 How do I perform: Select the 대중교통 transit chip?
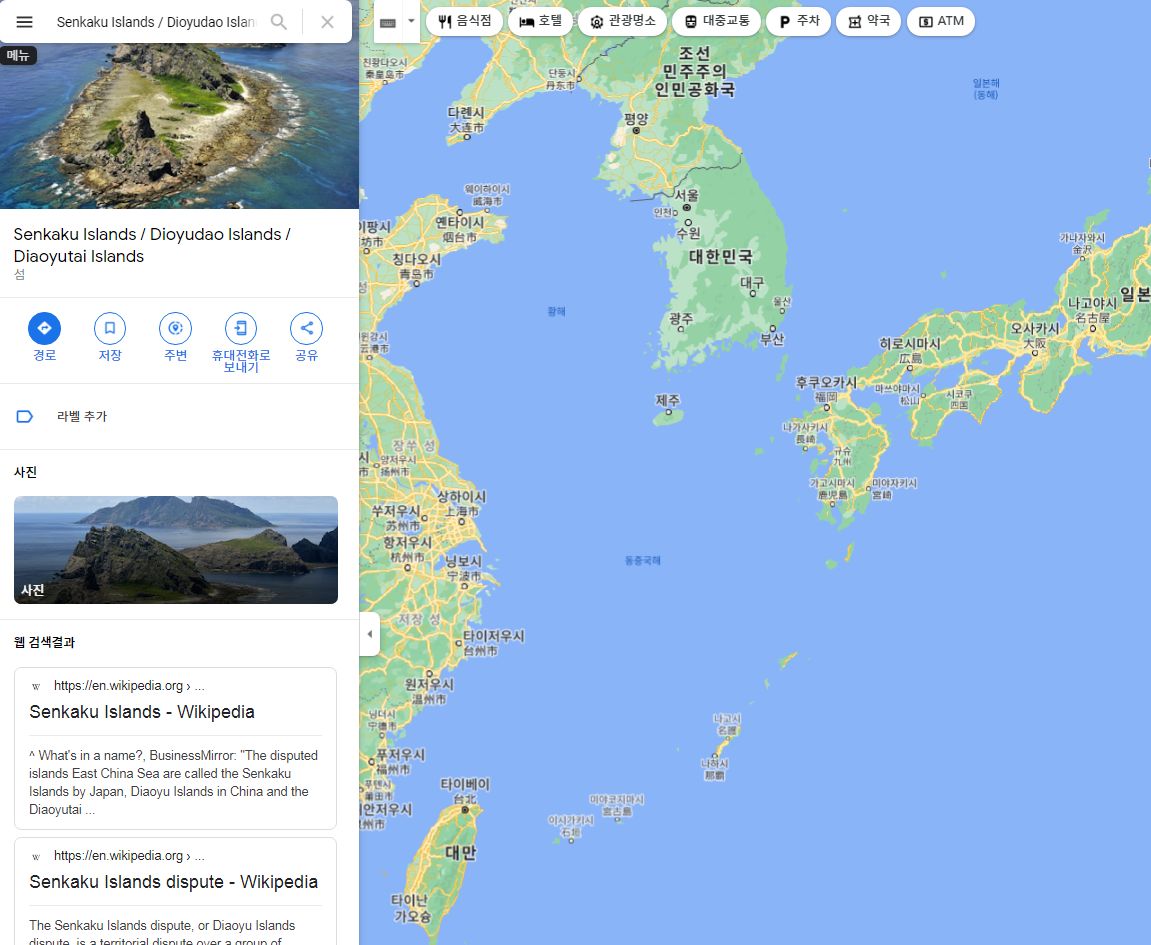[716, 21]
